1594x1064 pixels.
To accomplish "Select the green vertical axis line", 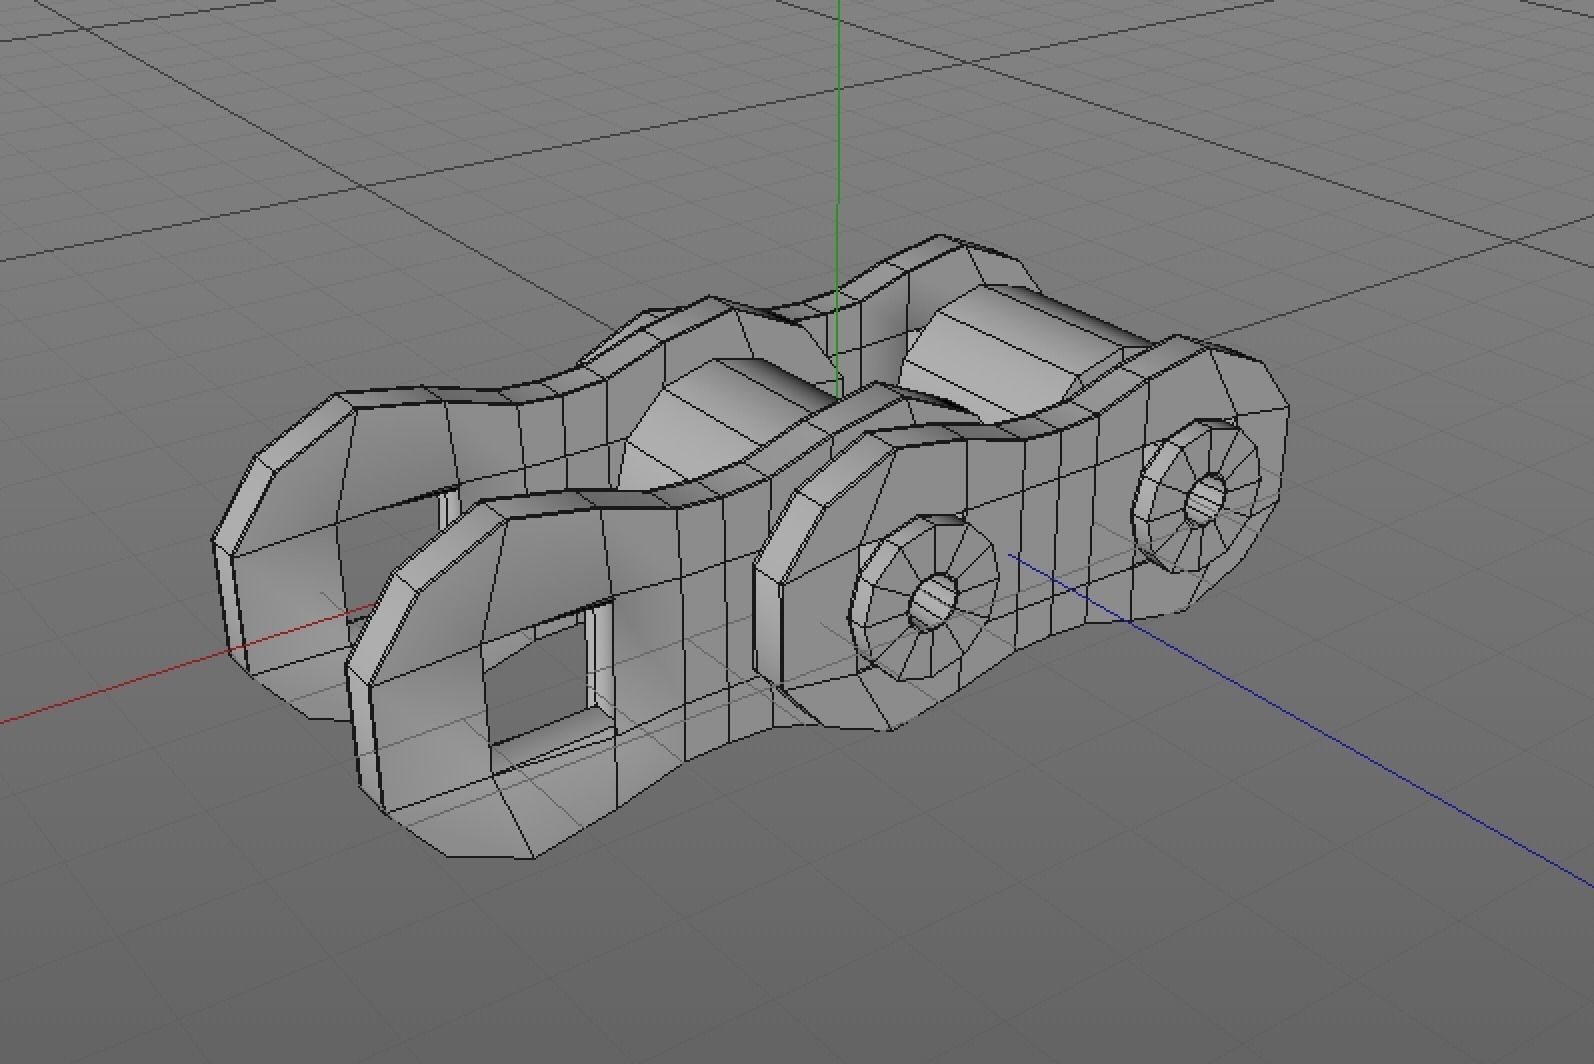I will click(x=838, y=200).
